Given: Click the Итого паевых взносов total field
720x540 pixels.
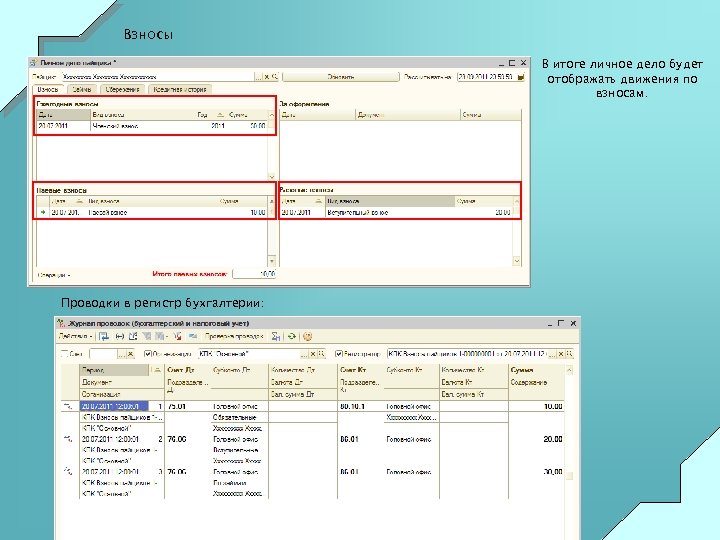Looking at the screenshot, I should (x=254, y=274).
